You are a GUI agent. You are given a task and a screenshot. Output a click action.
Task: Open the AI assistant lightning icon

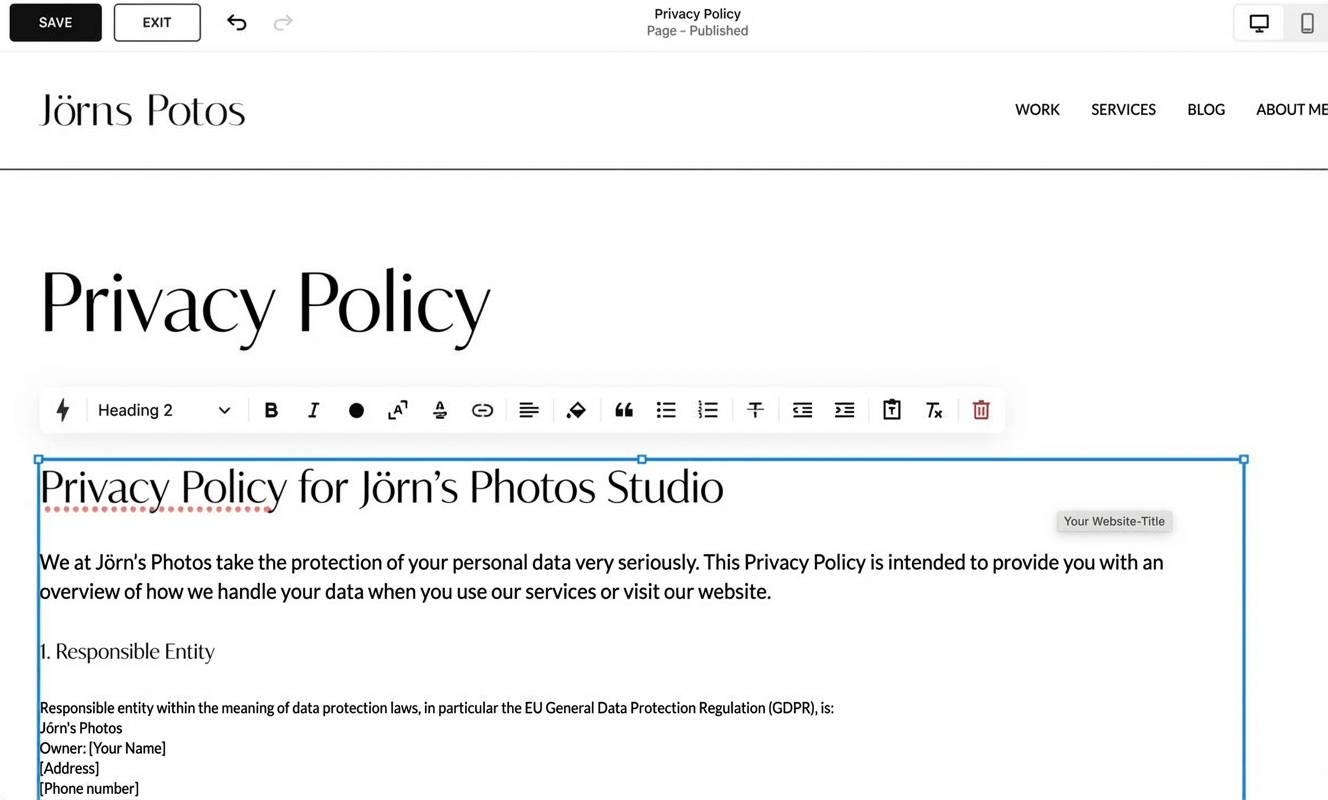(63, 410)
